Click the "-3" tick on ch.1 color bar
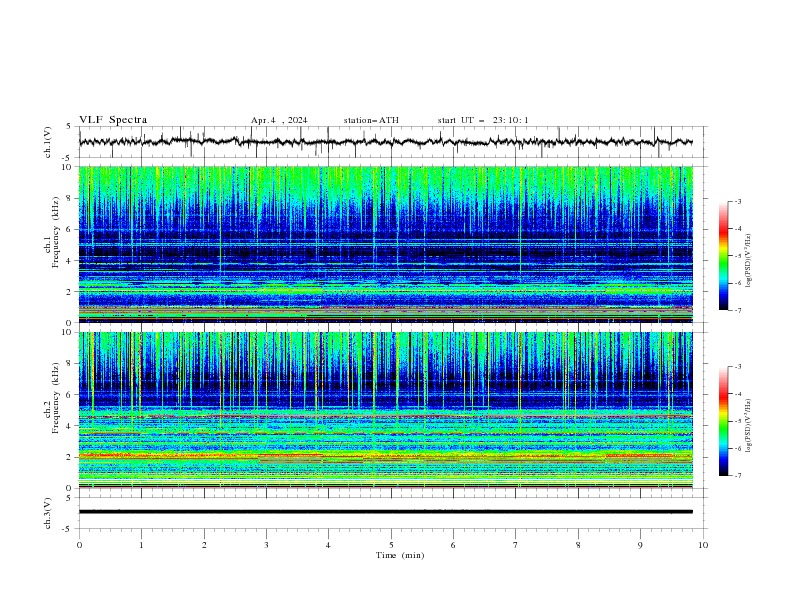 click(x=737, y=201)
